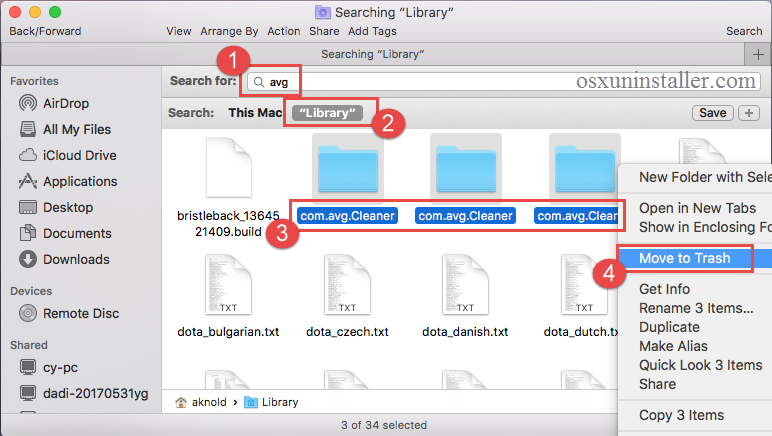Screen dimensions: 772x436
Task: Choose Share in context menu
Action: [695, 384]
